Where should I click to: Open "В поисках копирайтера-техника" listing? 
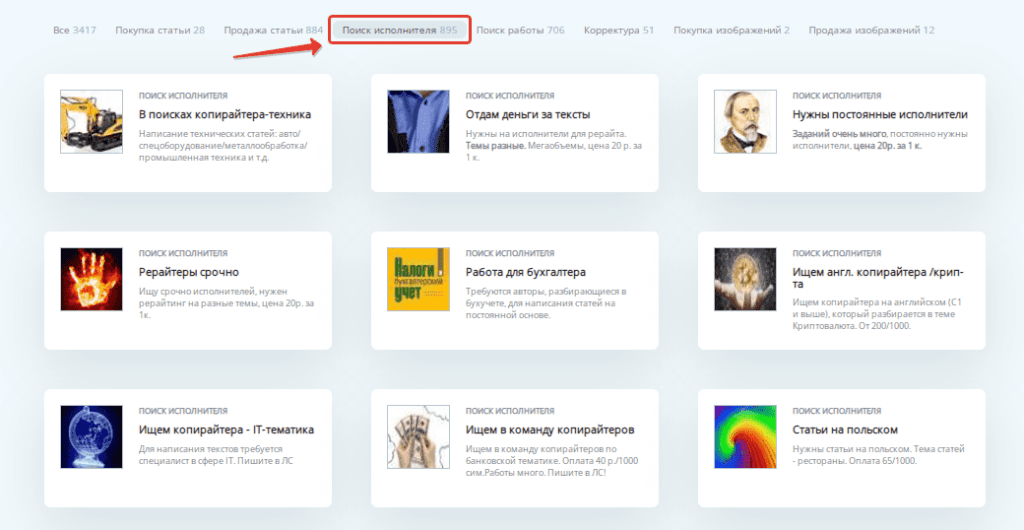click(225, 115)
